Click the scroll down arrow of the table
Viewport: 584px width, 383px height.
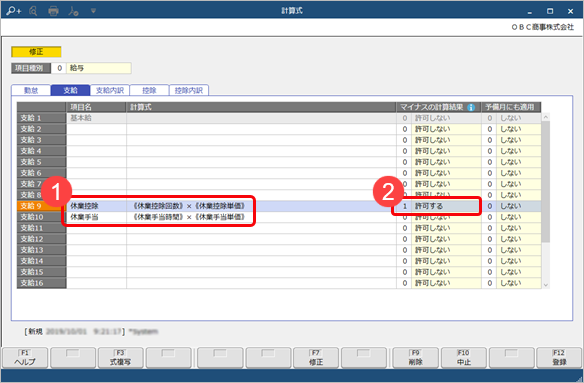point(546,285)
